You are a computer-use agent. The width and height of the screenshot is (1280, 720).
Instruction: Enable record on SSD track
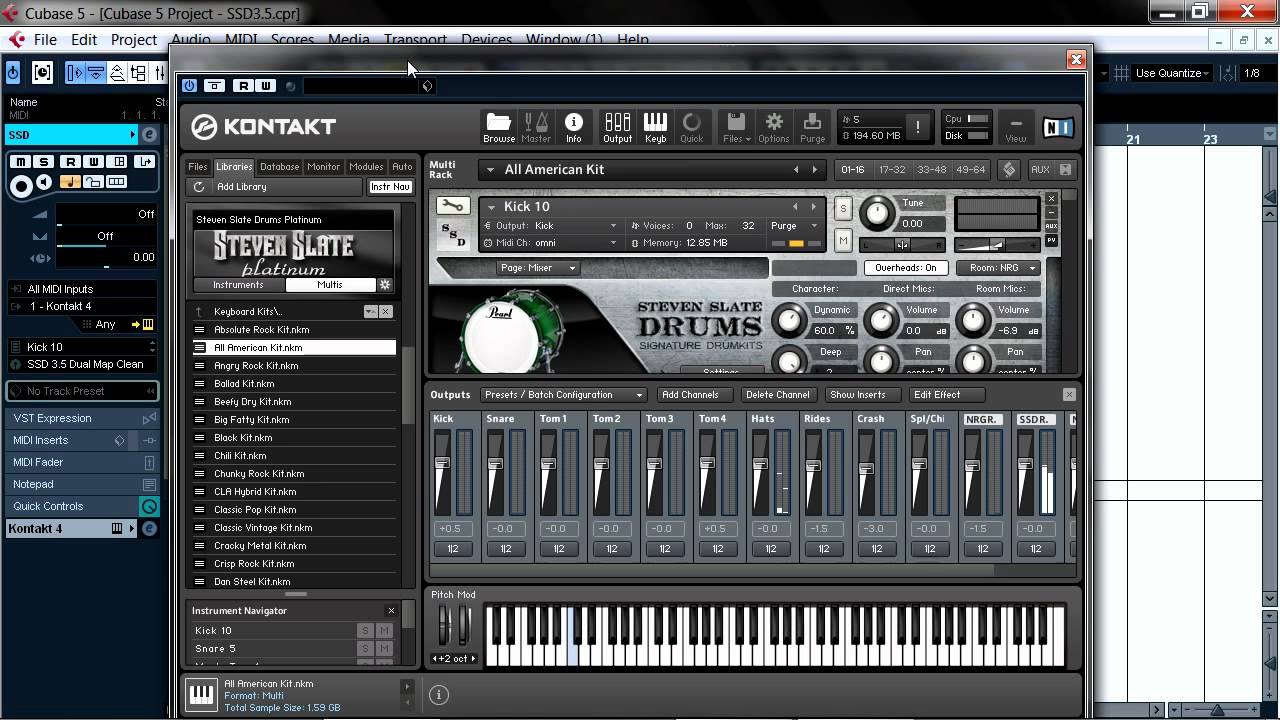pyautogui.click(x=21, y=185)
